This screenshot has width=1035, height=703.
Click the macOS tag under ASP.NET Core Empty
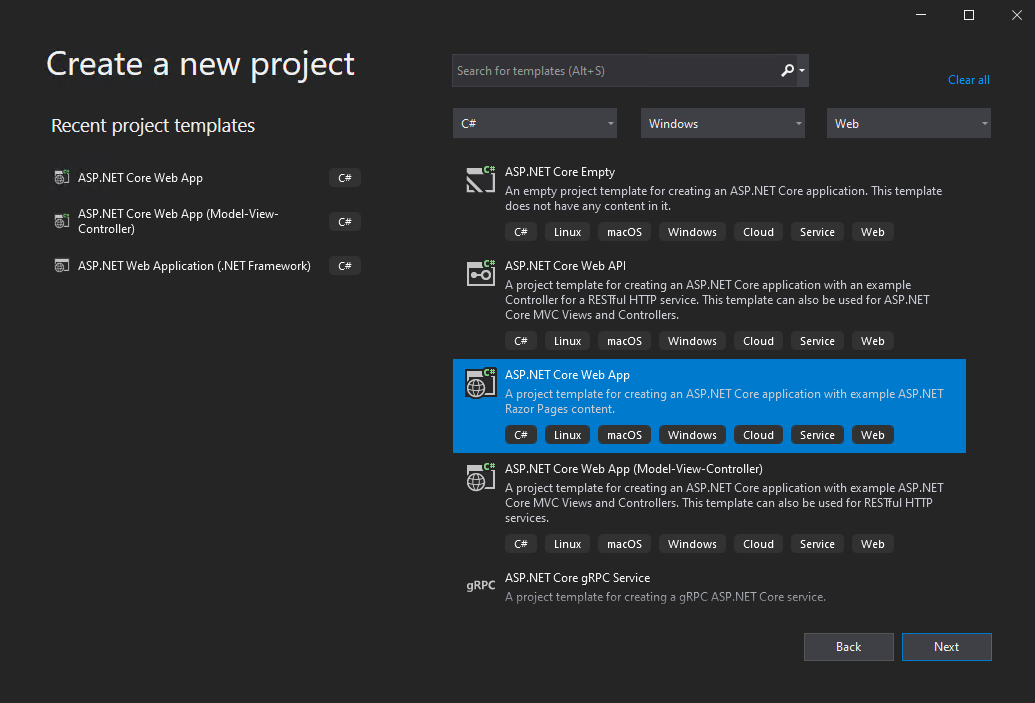pyautogui.click(x=624, y=232)
